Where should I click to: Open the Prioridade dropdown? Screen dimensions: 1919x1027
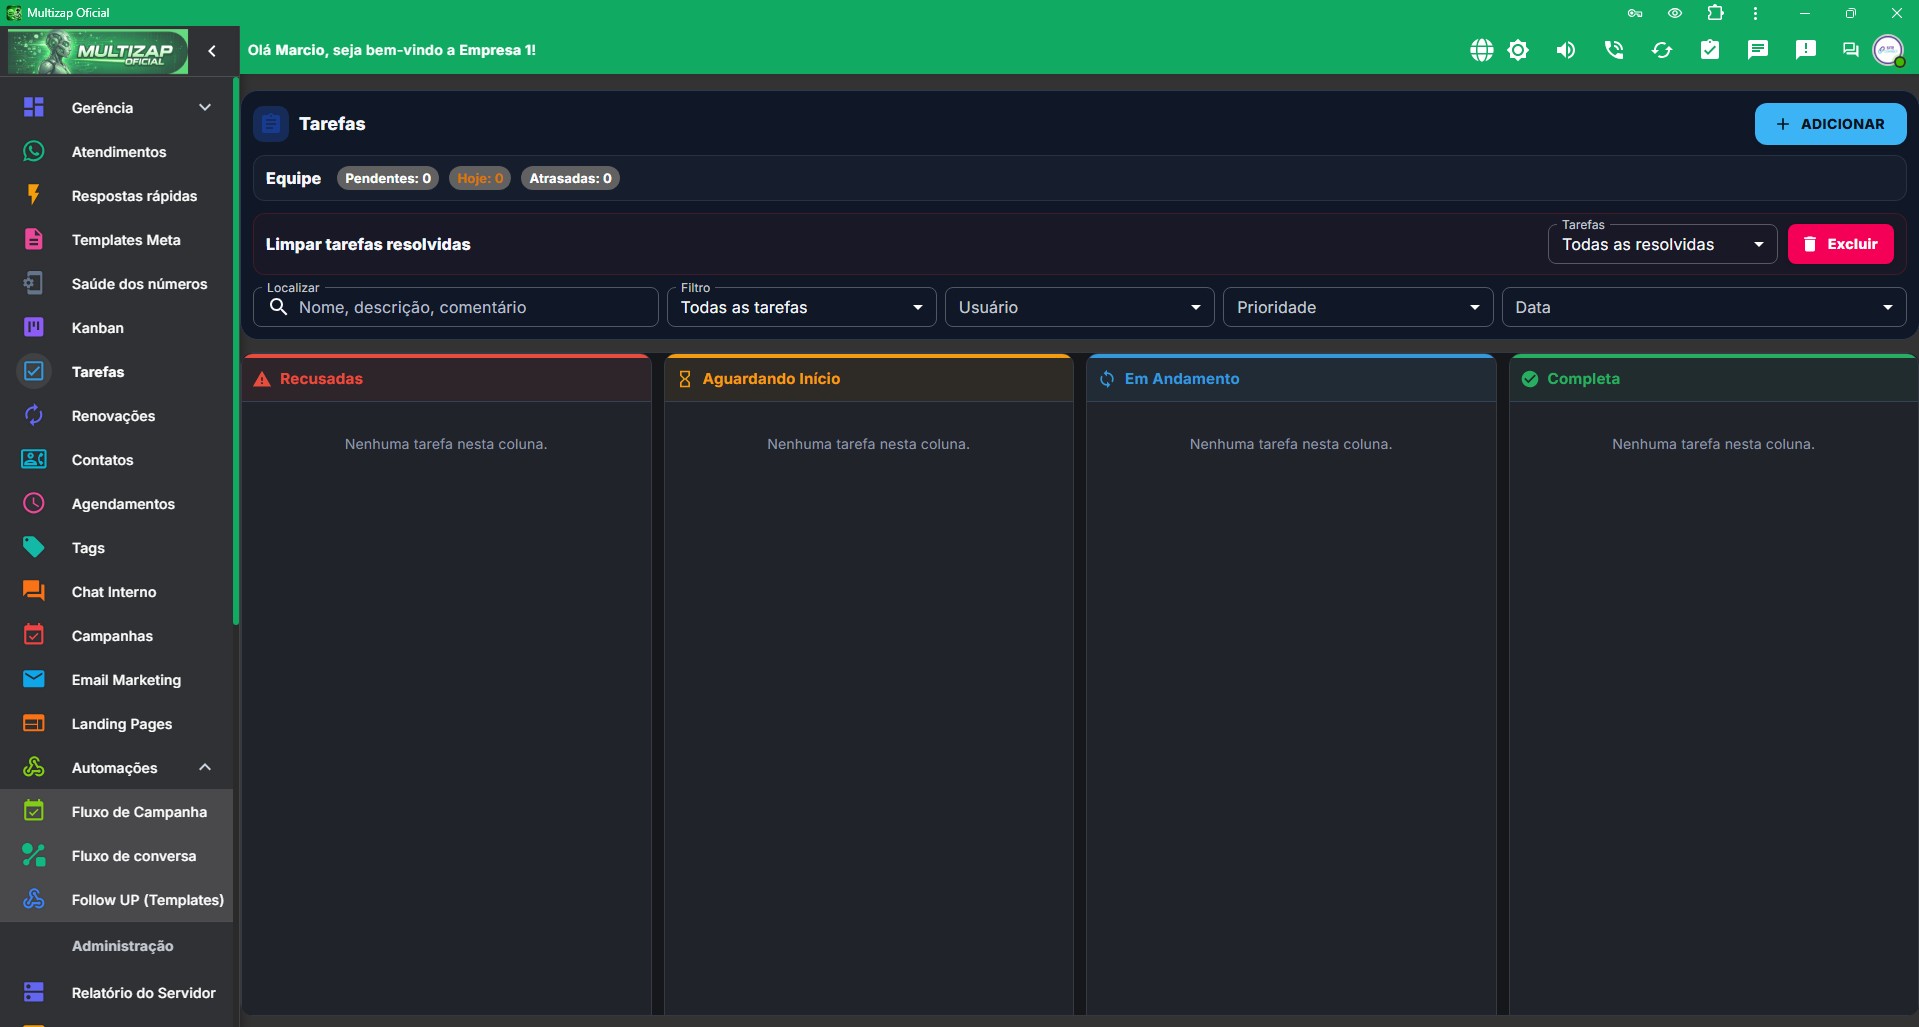pyautogui.click(x=1358, y=307)
